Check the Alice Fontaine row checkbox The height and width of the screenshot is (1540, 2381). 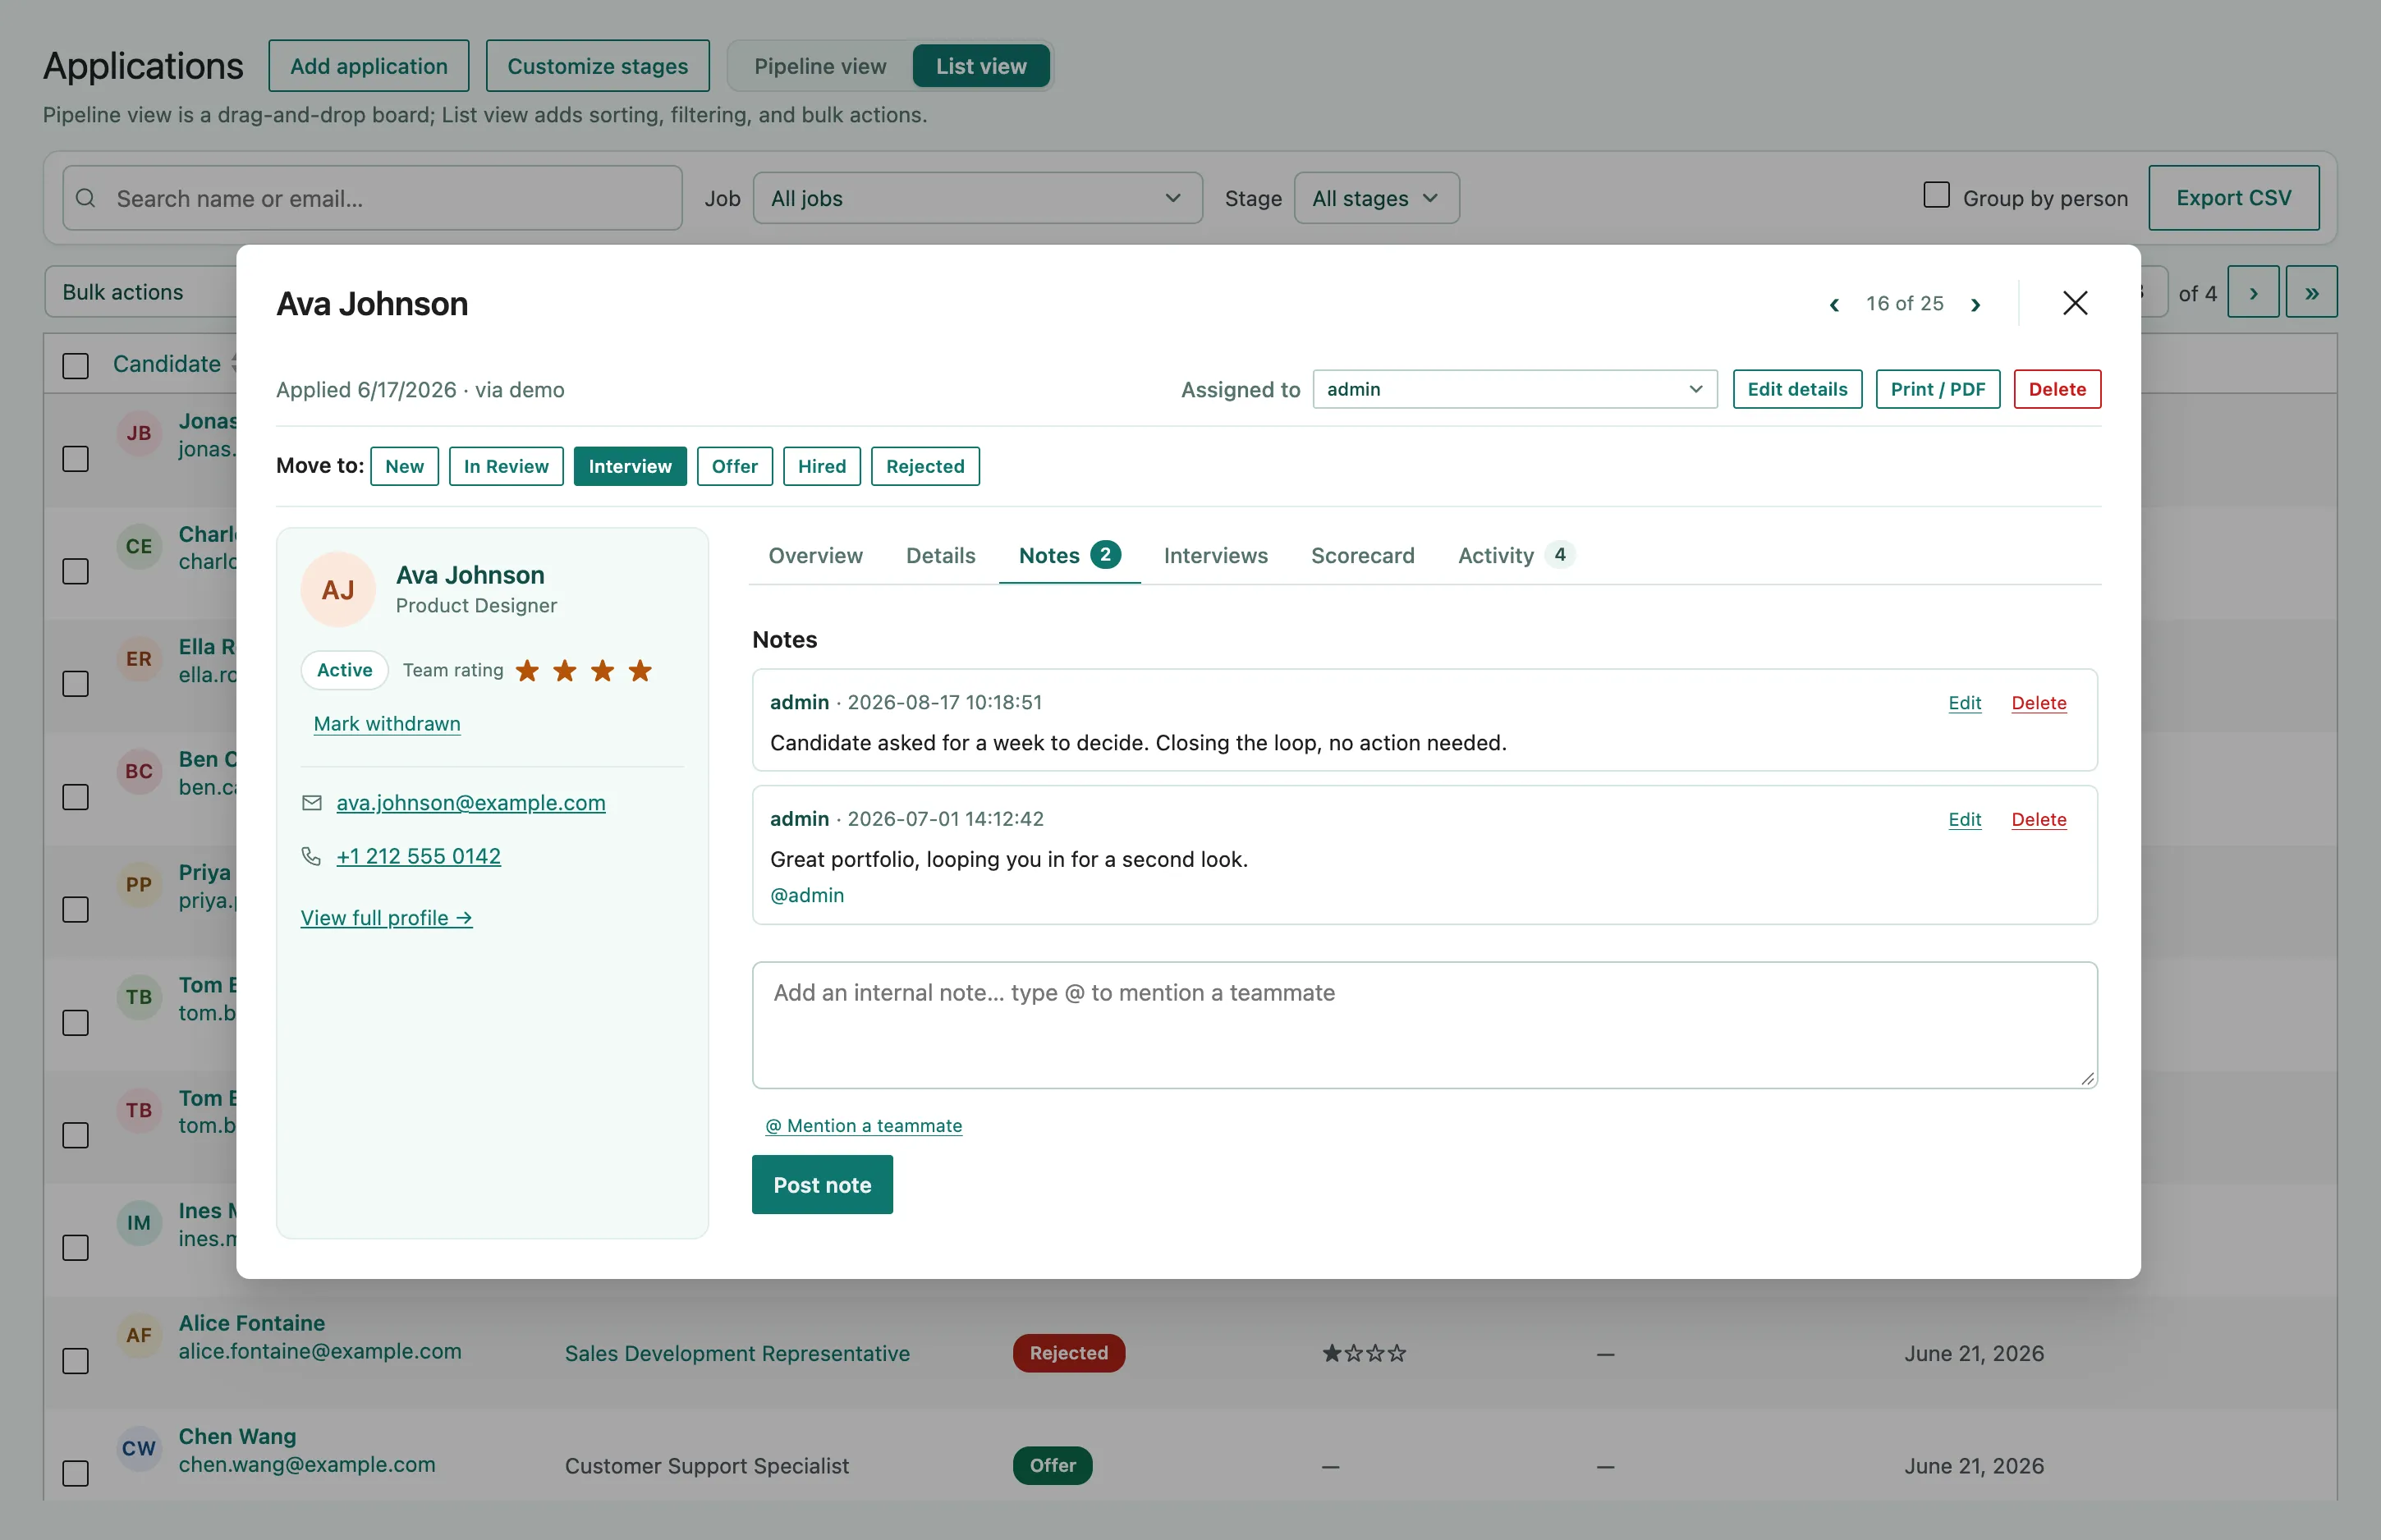tap(76, 1361)
